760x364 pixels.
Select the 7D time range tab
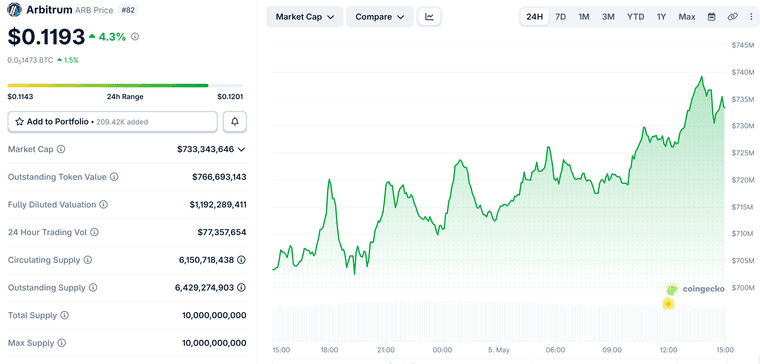(560, 17)
